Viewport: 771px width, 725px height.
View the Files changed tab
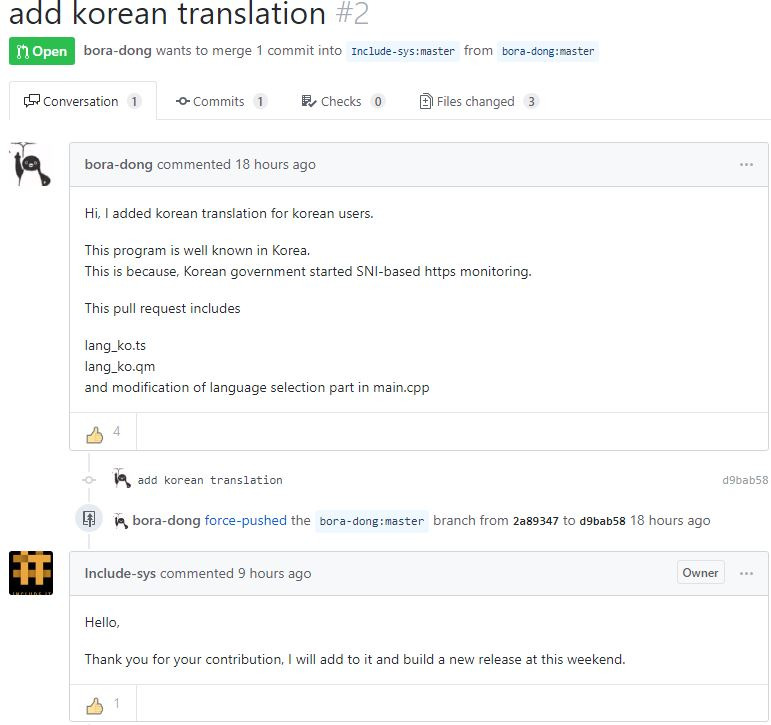478,101
